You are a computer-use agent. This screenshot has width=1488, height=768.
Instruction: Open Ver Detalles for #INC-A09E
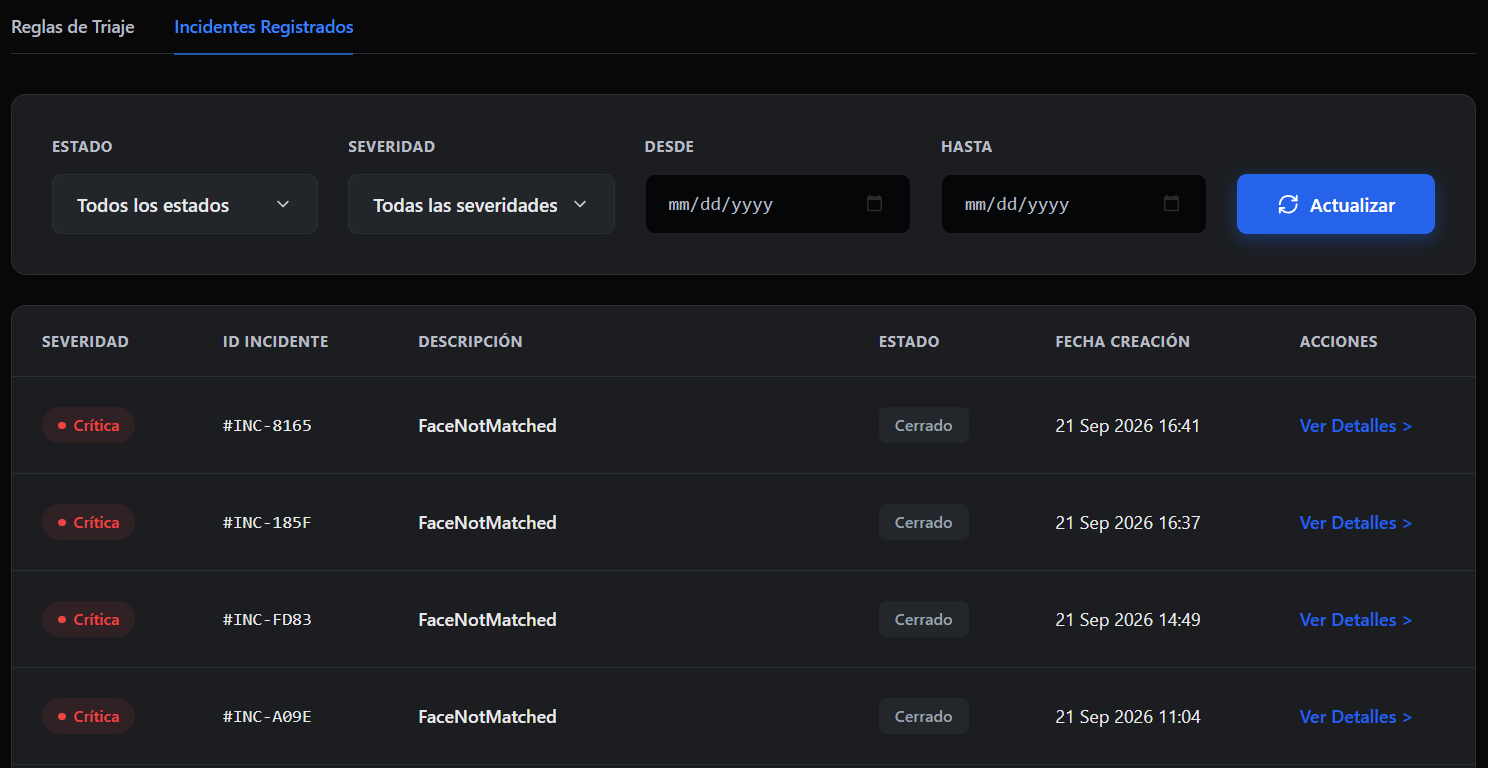[1355, 717]
